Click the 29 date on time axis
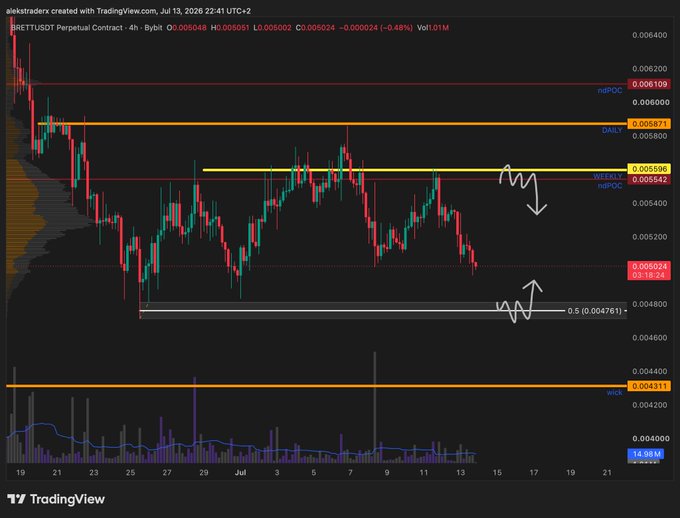This screenshot has height=518, width=680. [203, 472]
